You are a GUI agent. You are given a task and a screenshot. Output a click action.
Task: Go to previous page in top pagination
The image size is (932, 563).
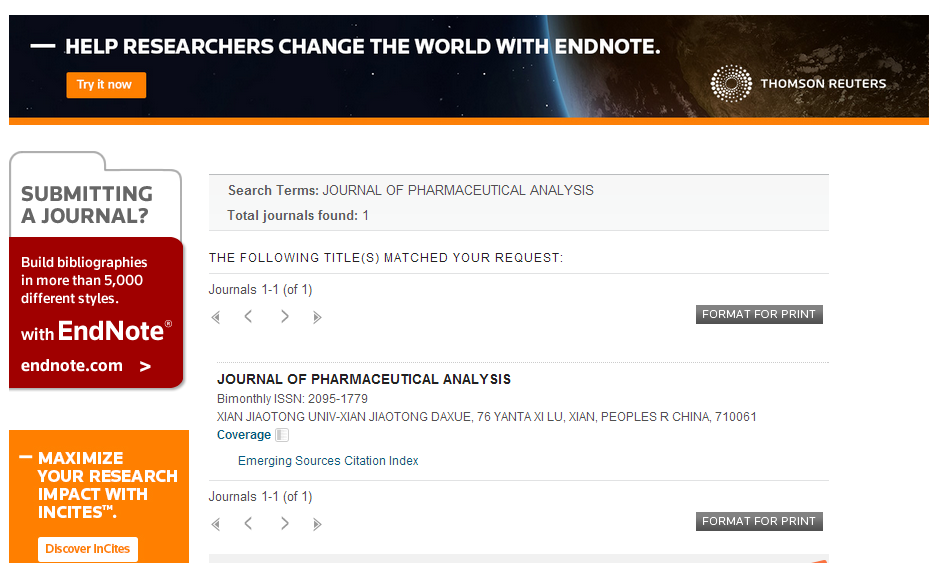tap(248, 316)
